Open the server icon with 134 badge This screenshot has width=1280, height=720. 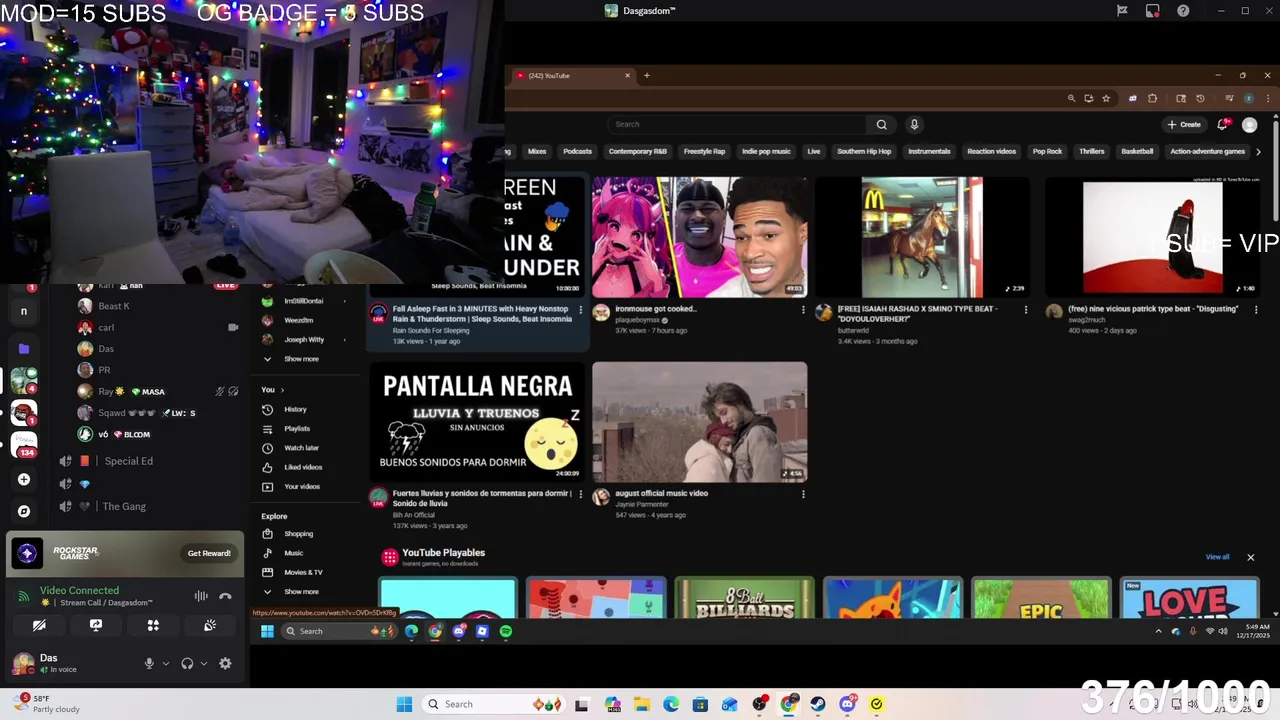(x=24, y=444)
